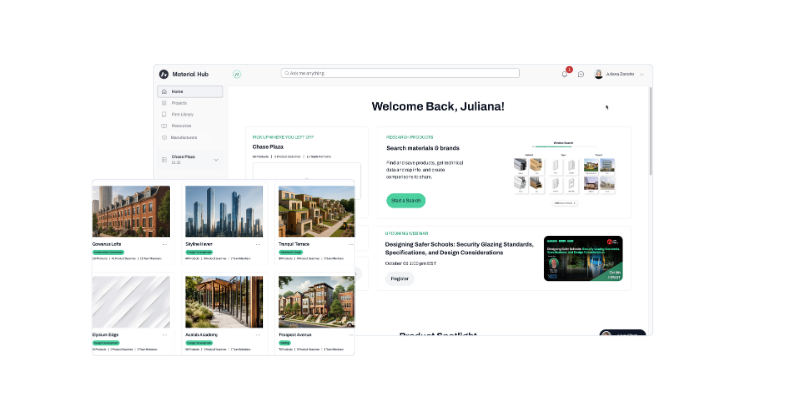The image size is (800, 400).
Task: Click Register for the webinar
Action: click(x=399, y=279)
